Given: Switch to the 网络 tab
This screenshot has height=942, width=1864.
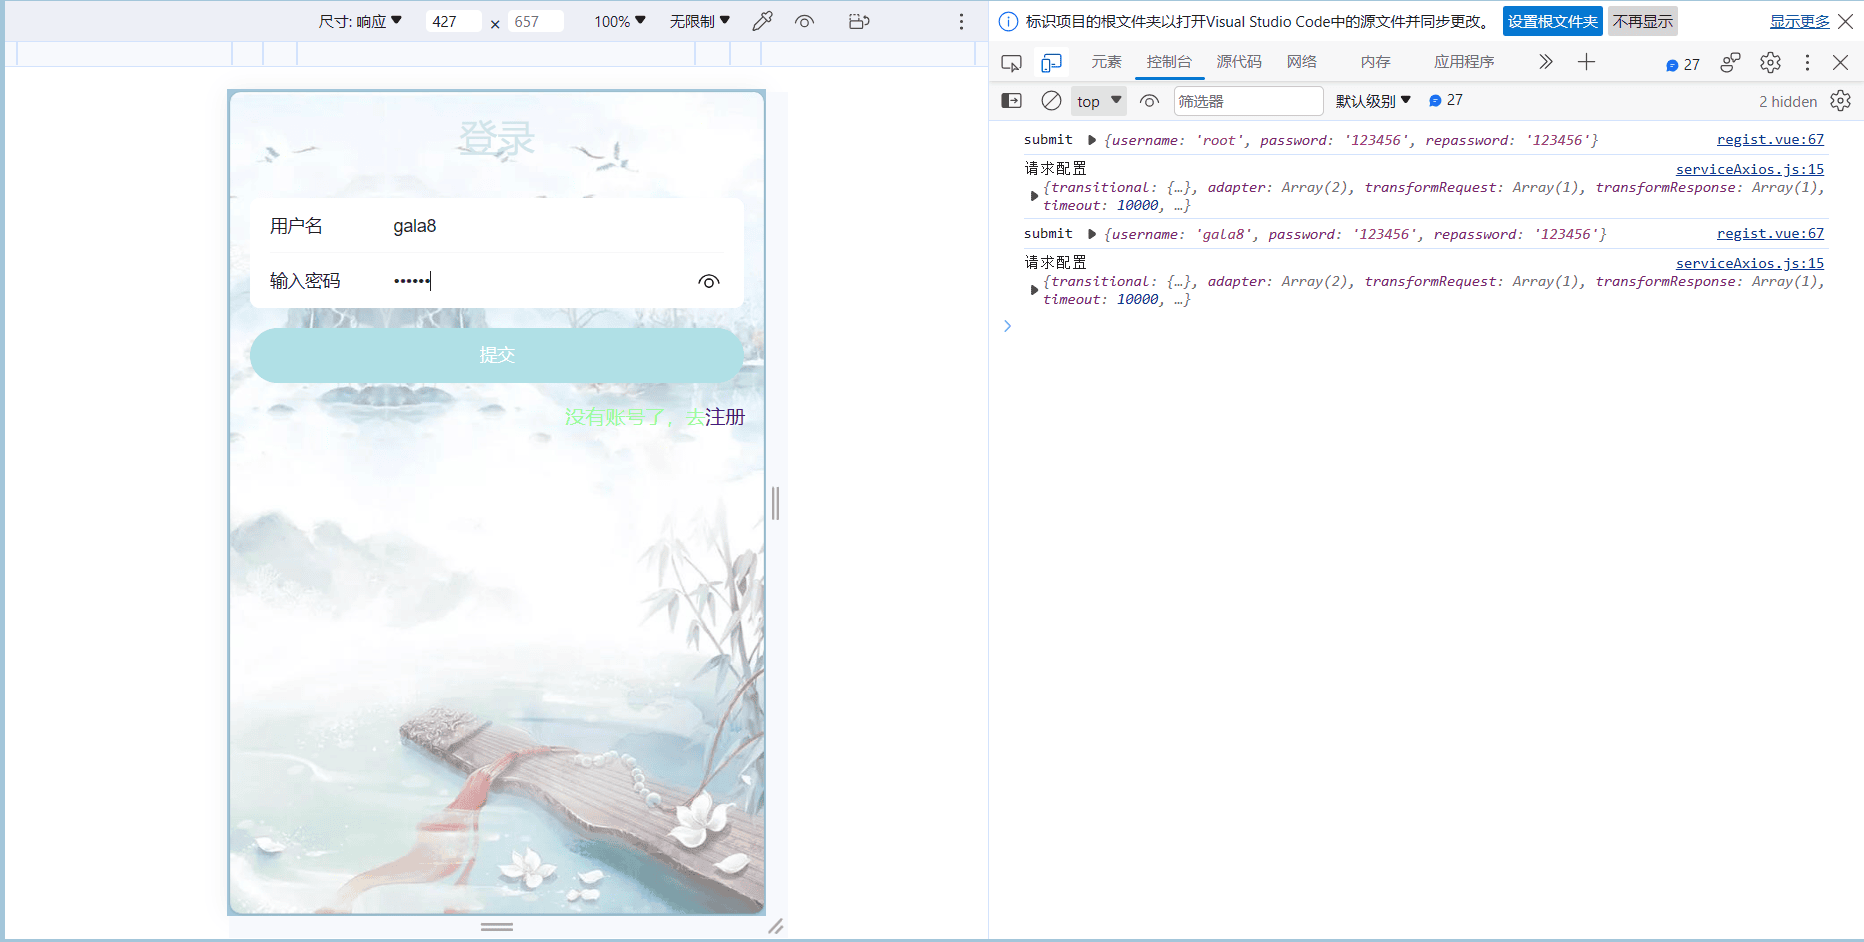Looking at the screenshot, I should pos(1301,62).
